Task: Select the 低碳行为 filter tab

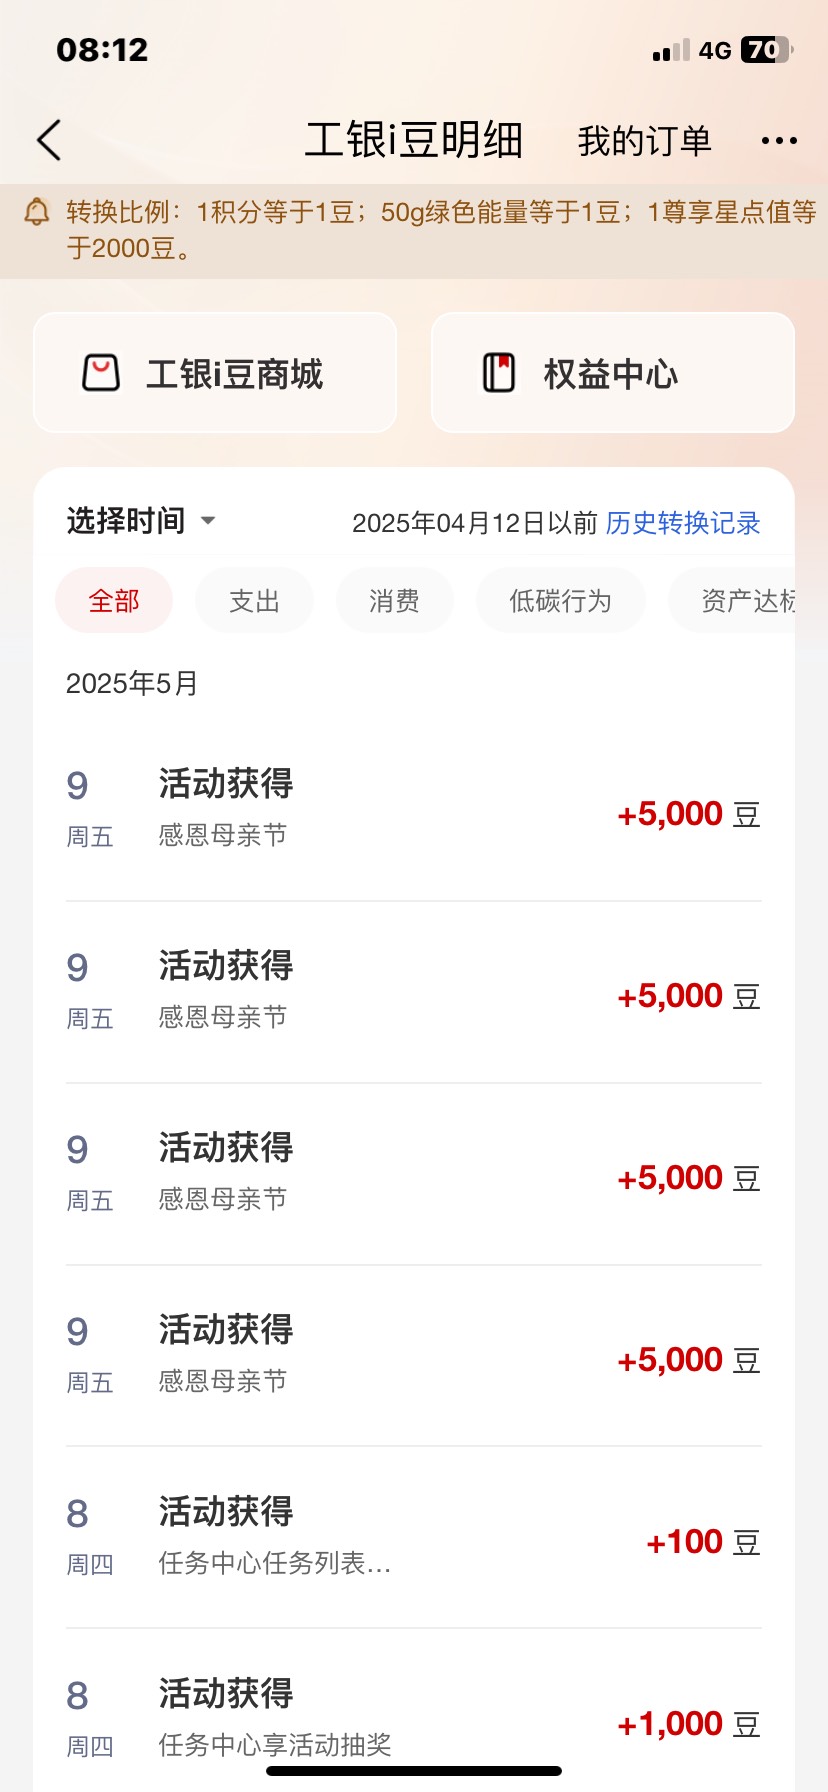Action: tap(560, 600)
